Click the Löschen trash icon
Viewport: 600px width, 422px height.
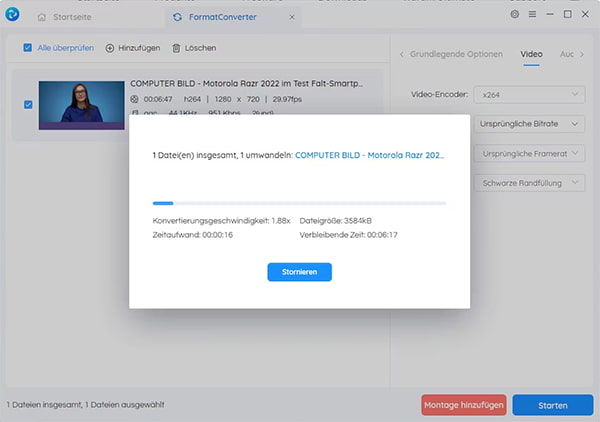pos(176,48)
